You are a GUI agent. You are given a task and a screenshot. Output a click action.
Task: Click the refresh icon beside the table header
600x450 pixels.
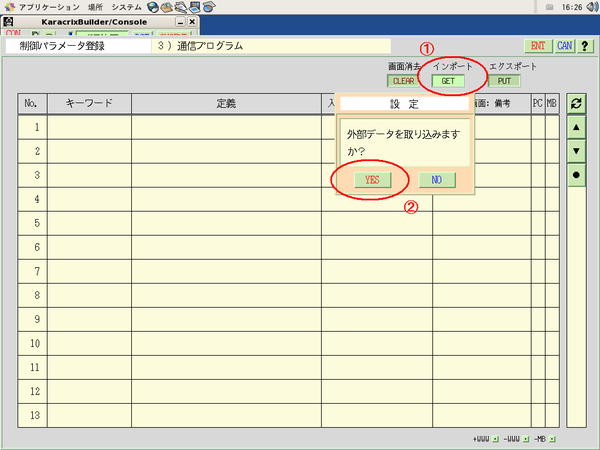tap(576, 103)
